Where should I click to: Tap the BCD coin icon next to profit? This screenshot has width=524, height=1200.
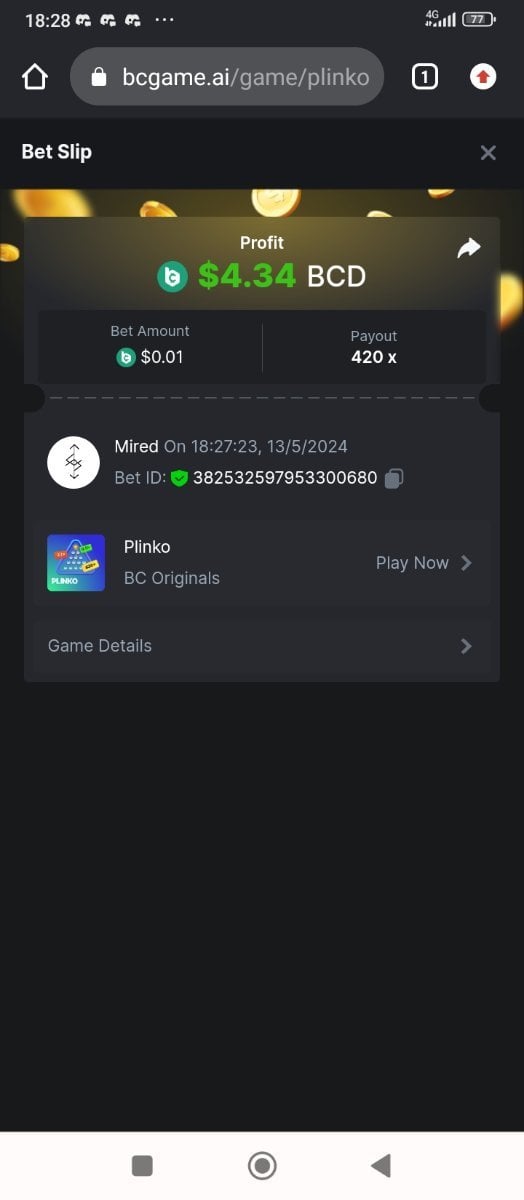tap(173, 276)
